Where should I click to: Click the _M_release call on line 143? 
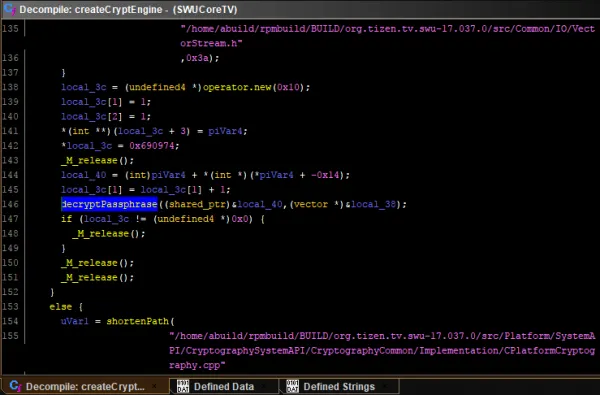(90, 160)
